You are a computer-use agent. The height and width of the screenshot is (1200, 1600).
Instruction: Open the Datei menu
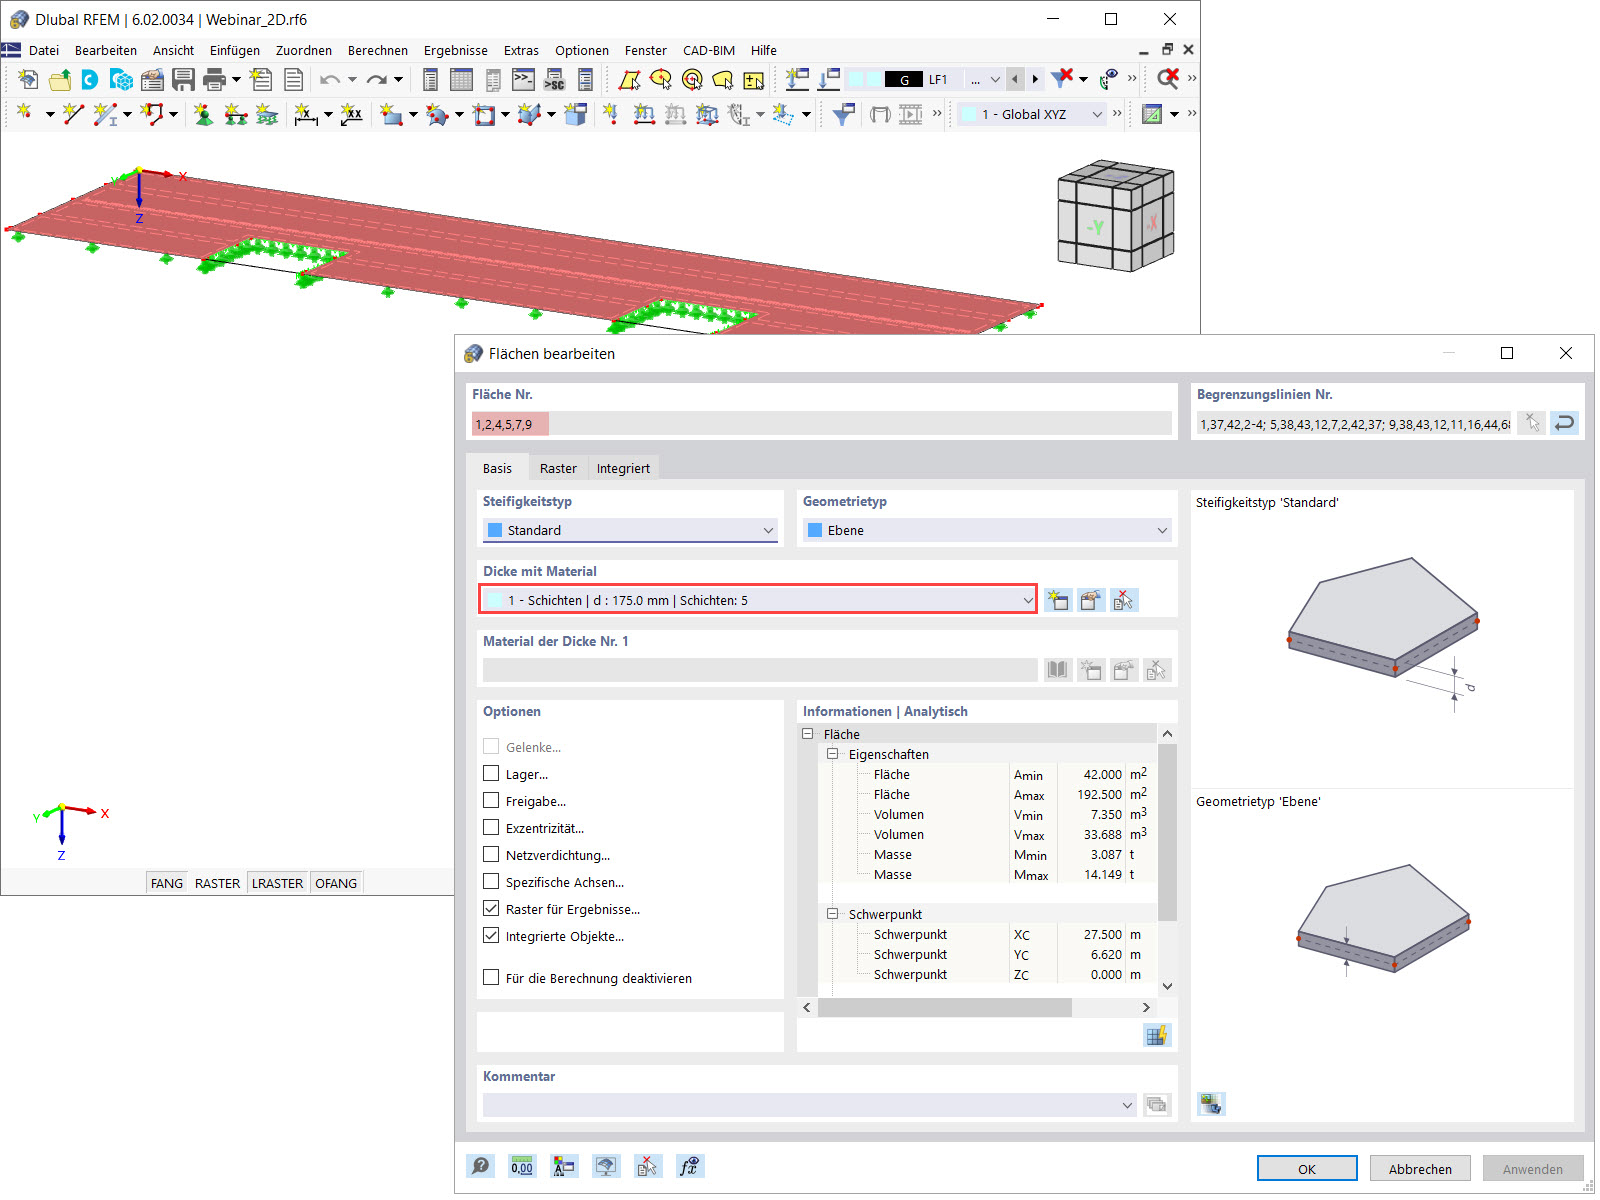pyautogui.click(x=44, y=50)
